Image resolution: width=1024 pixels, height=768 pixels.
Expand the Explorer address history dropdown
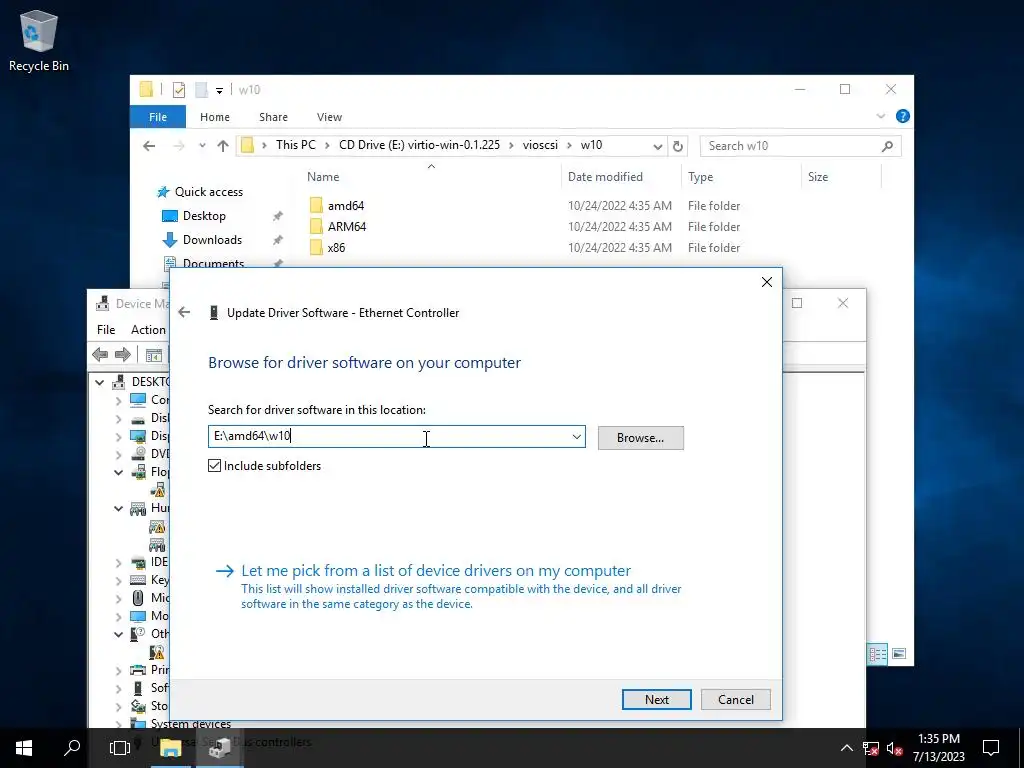(658, 147)
